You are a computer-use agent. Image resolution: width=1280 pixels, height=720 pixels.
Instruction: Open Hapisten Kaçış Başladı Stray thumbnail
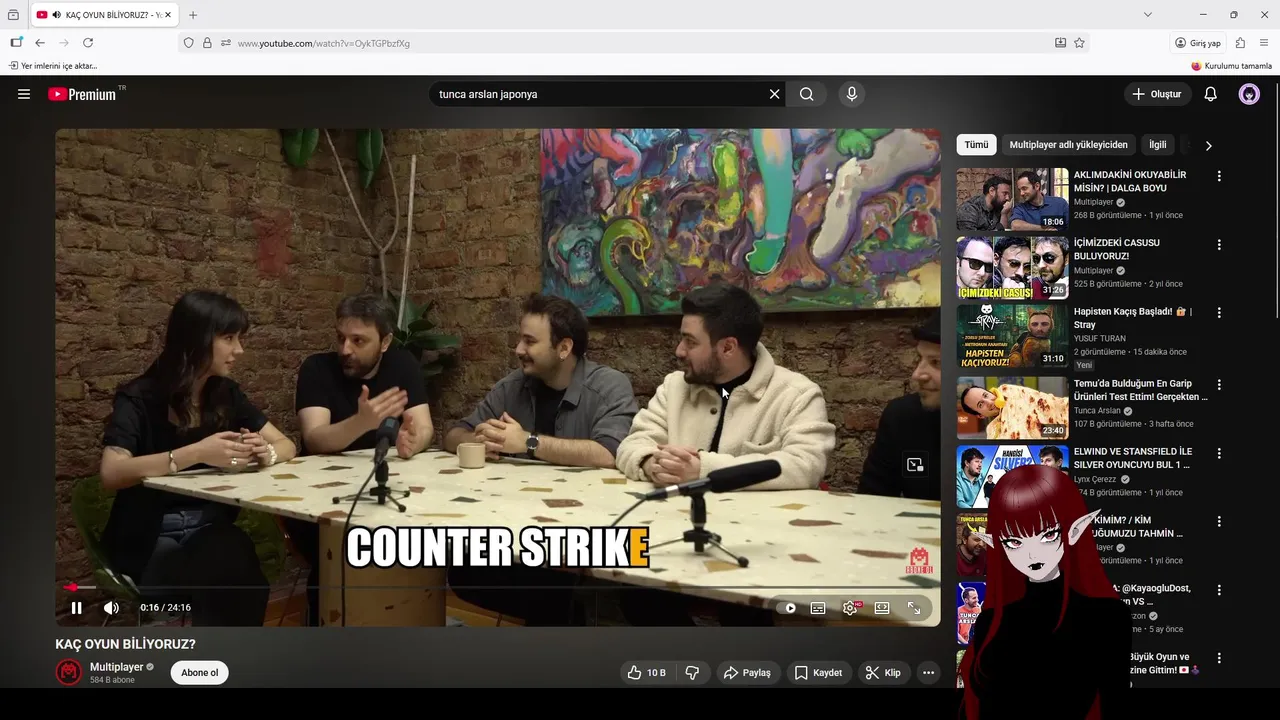click(1012, 336)
